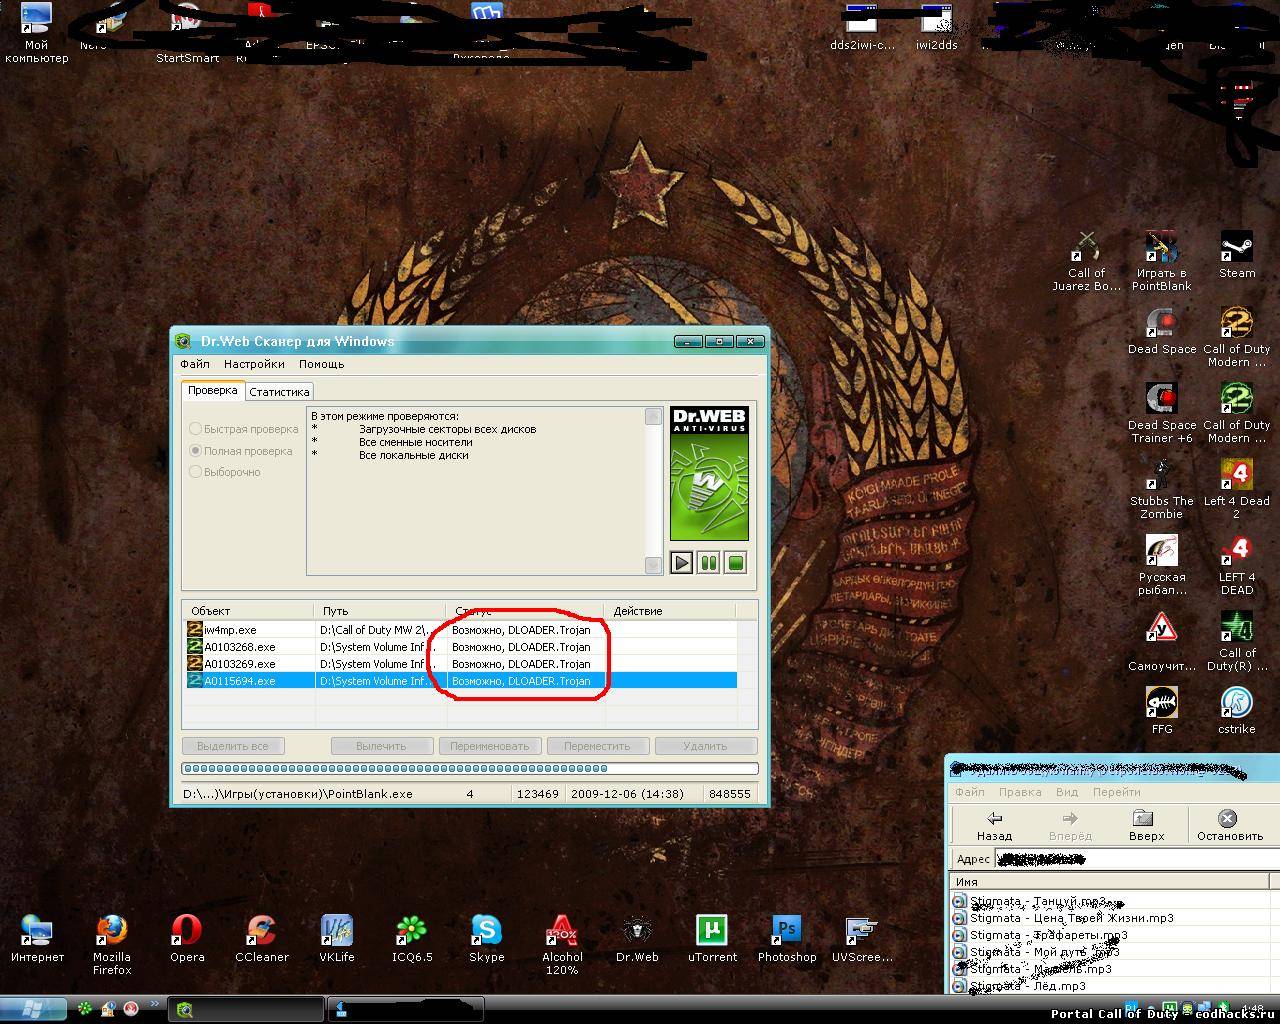This screenshot has height=1024, width=1280.
Task: Open the Настройки menu in Dr.Web
Action: point(254,364)
